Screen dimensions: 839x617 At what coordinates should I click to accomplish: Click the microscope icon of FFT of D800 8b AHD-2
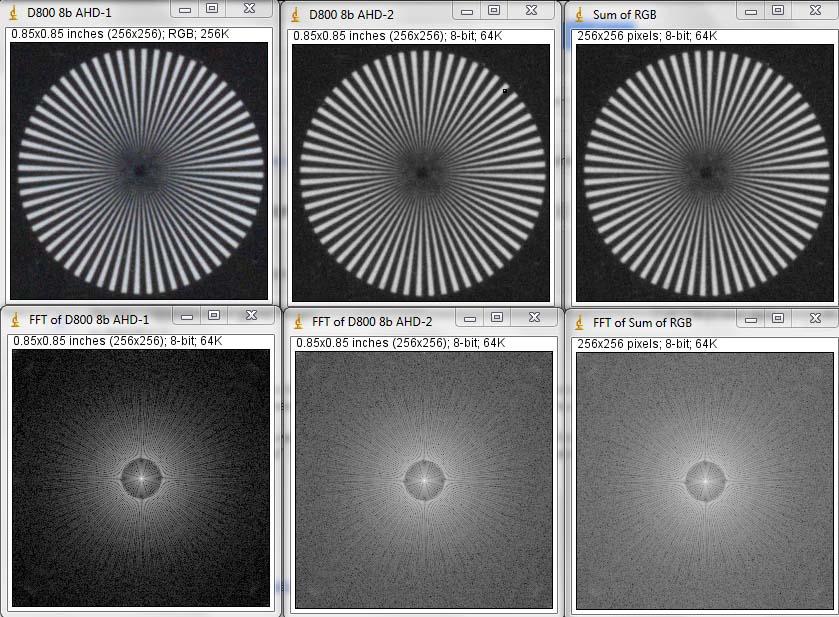coord(298,321)
